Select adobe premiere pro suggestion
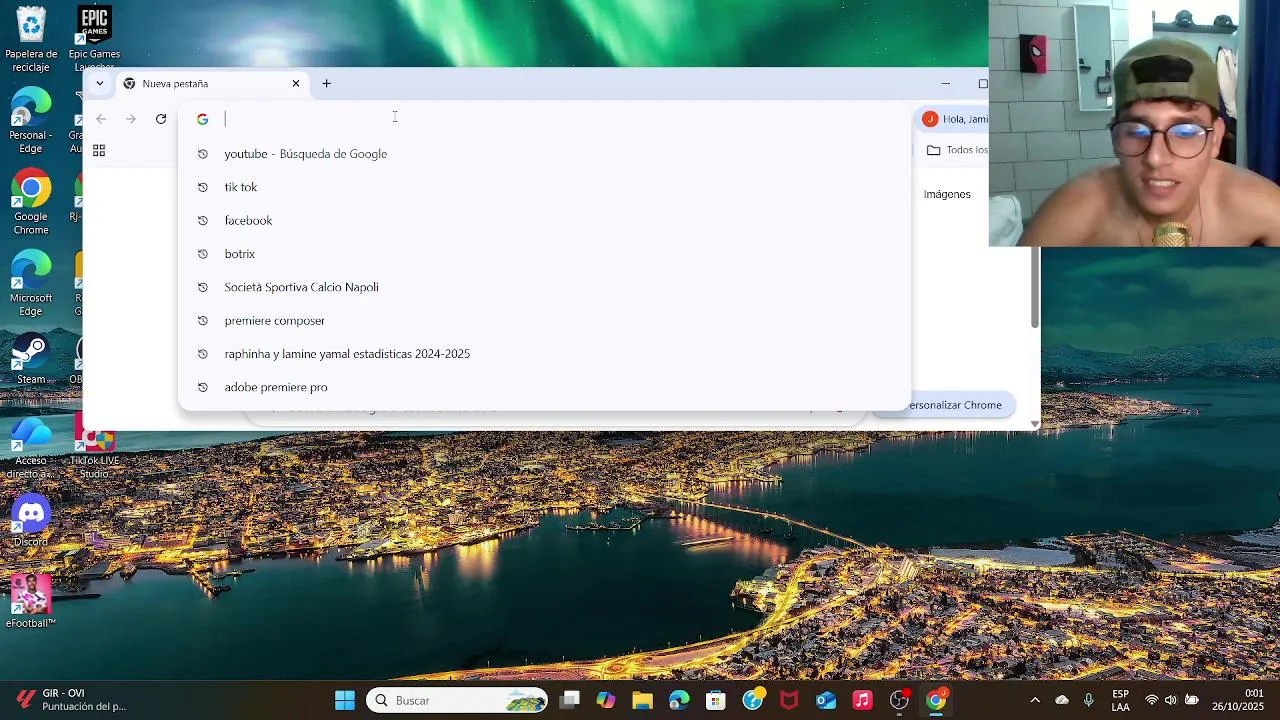 (x=544, y=387)
